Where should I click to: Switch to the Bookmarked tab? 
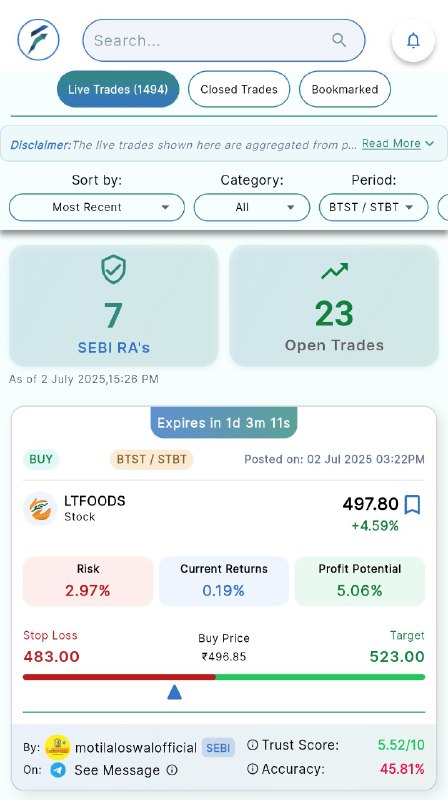coord(344,89)
